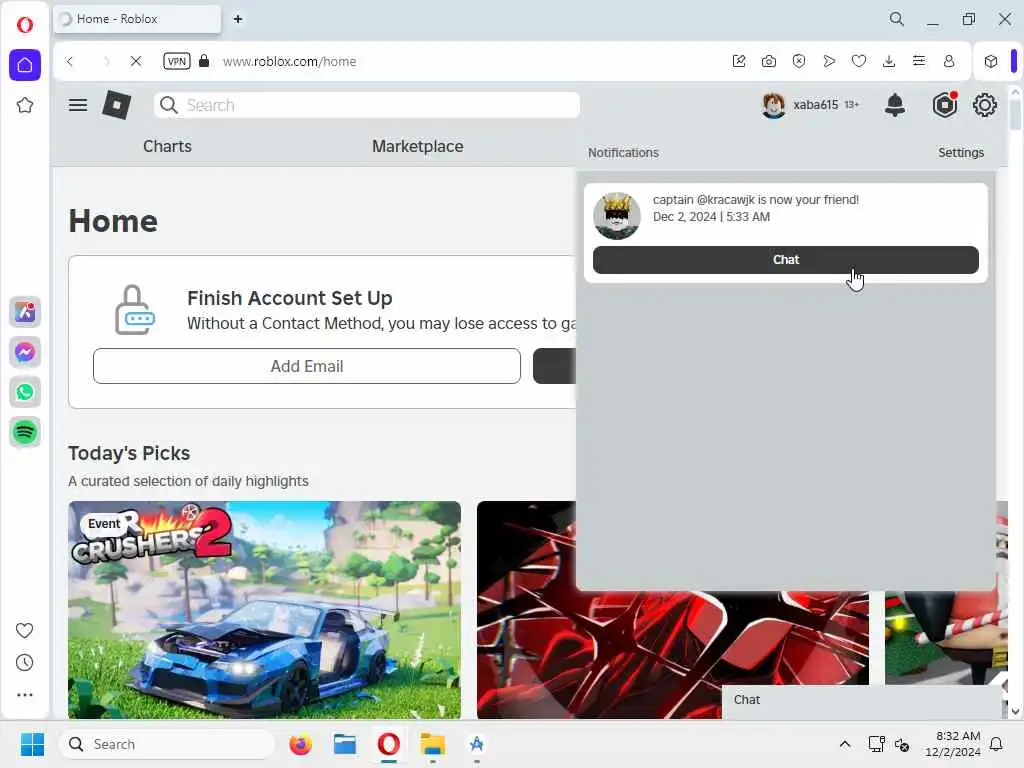Go to the Marketplace tab
The height and width of the screenshot is (768, 1024).
pos(417,146)
